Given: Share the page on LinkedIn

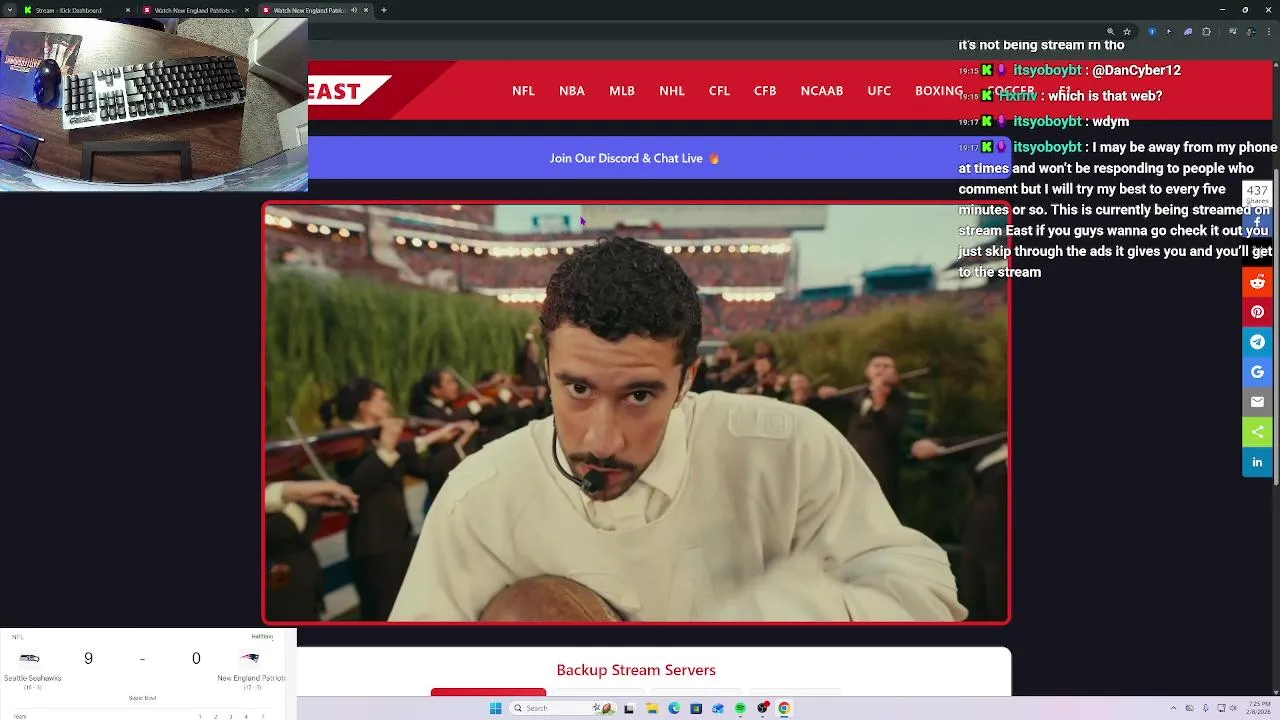Looking at the screenshot, I should pos(1257,462).
